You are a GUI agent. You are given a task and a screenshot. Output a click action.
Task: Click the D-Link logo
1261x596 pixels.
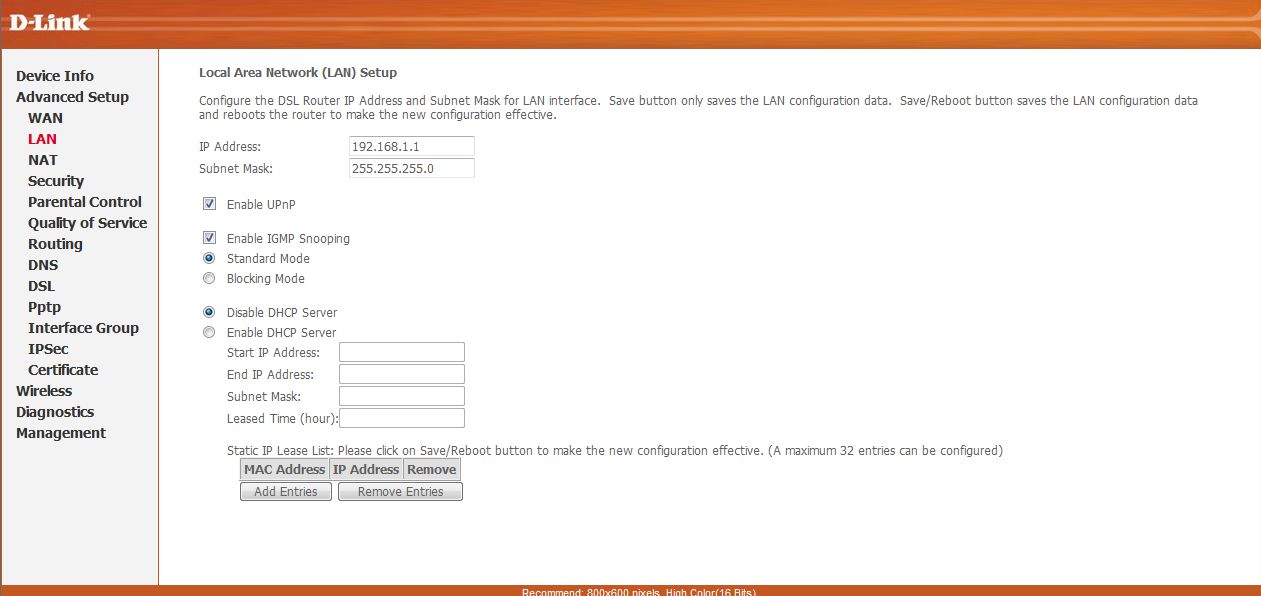coord(50,21)
